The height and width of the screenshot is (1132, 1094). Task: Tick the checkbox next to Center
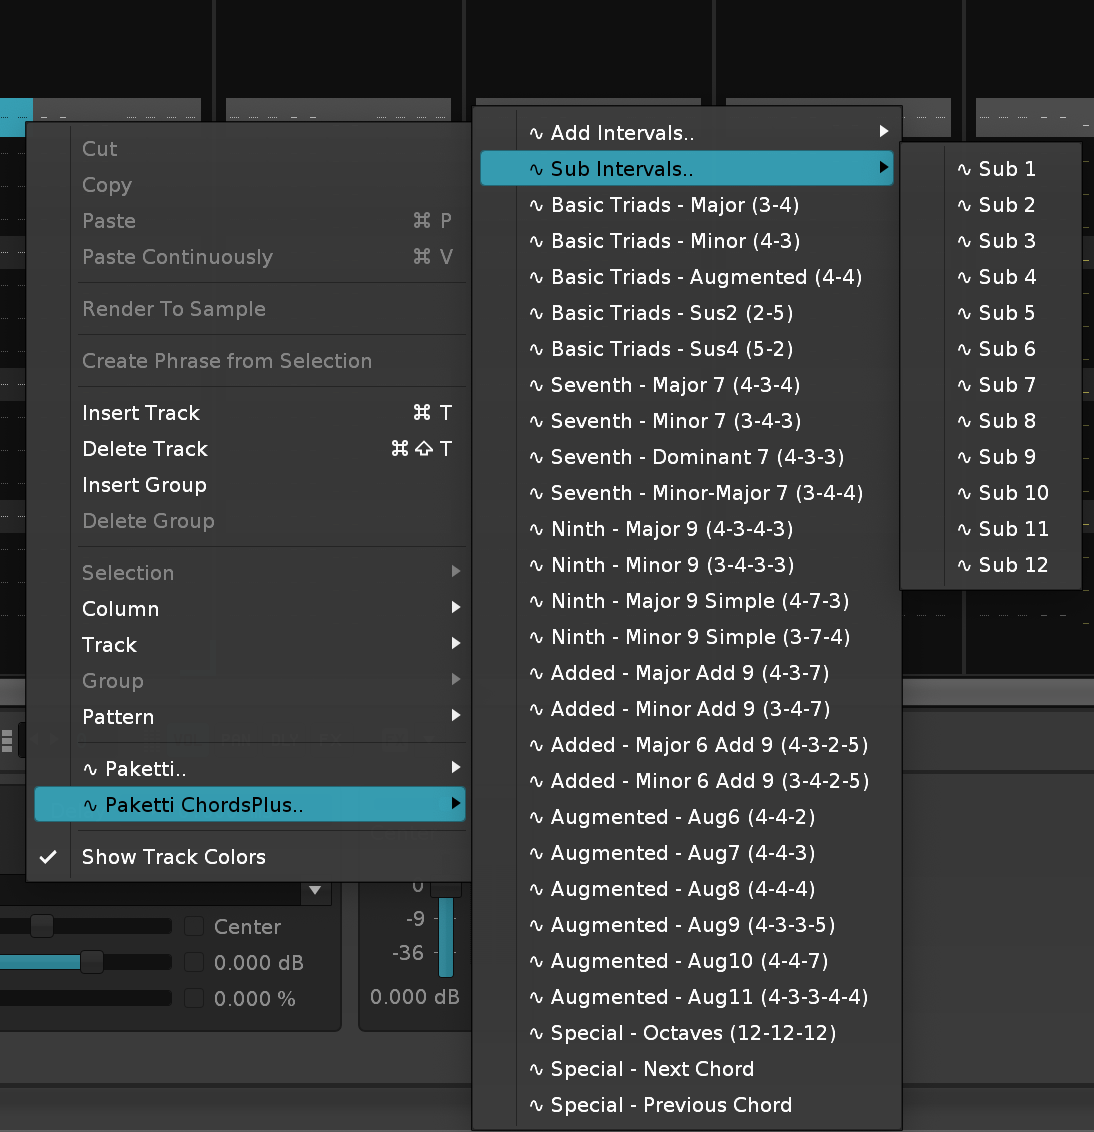[194, 926]
